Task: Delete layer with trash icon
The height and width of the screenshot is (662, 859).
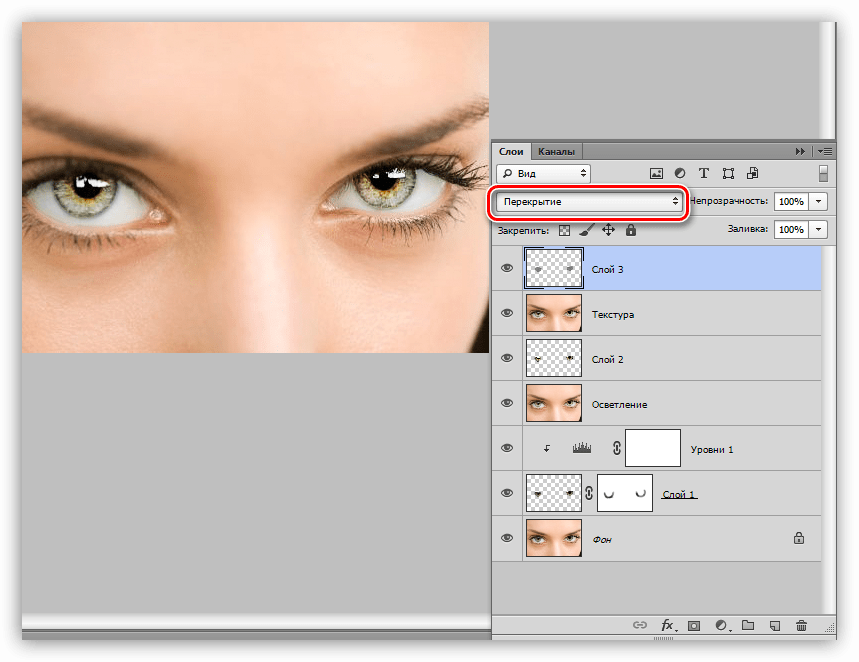Action: [x=801, y=625]
